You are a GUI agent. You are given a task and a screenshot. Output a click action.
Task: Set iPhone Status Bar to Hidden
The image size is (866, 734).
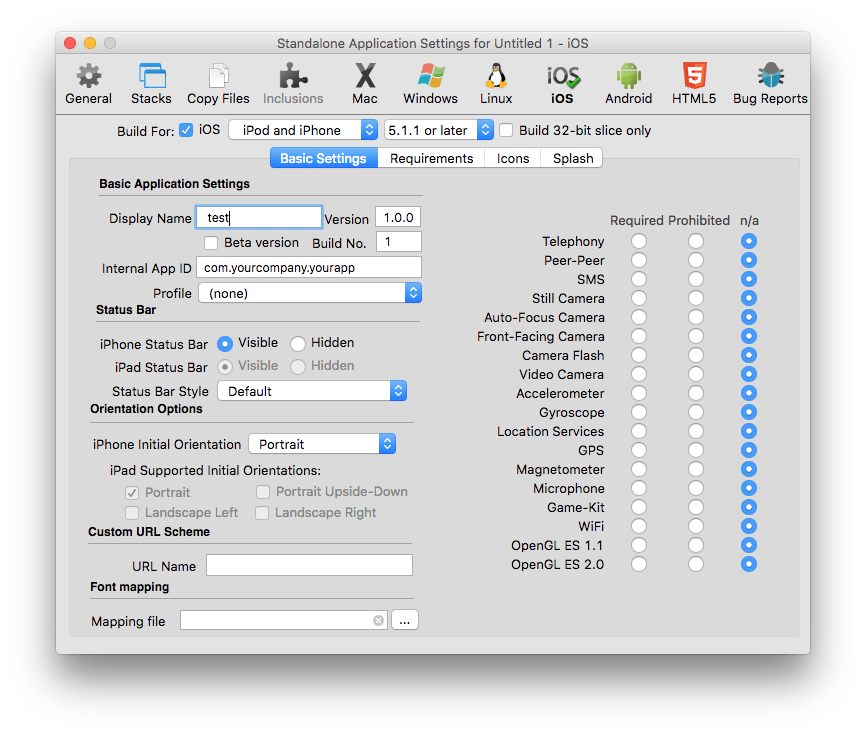click(298, 343)
